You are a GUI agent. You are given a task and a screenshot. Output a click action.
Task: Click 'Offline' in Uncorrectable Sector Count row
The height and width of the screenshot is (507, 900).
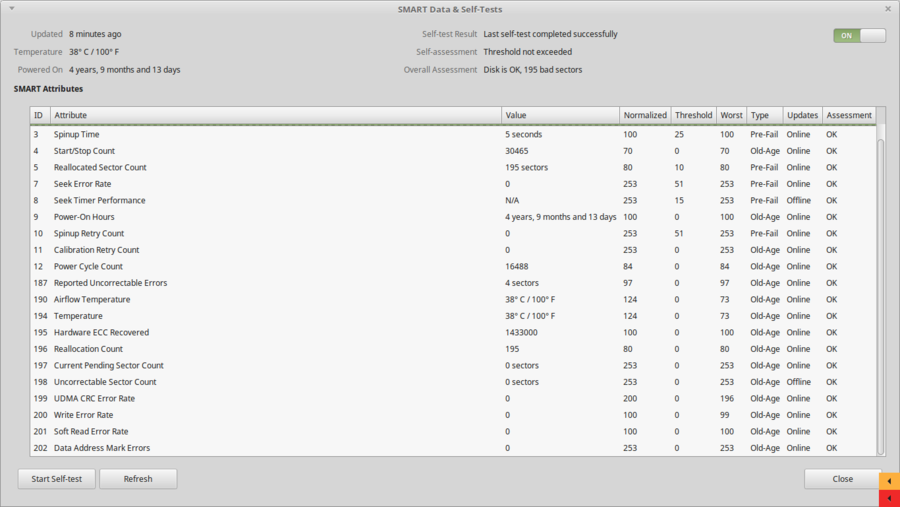798,382
